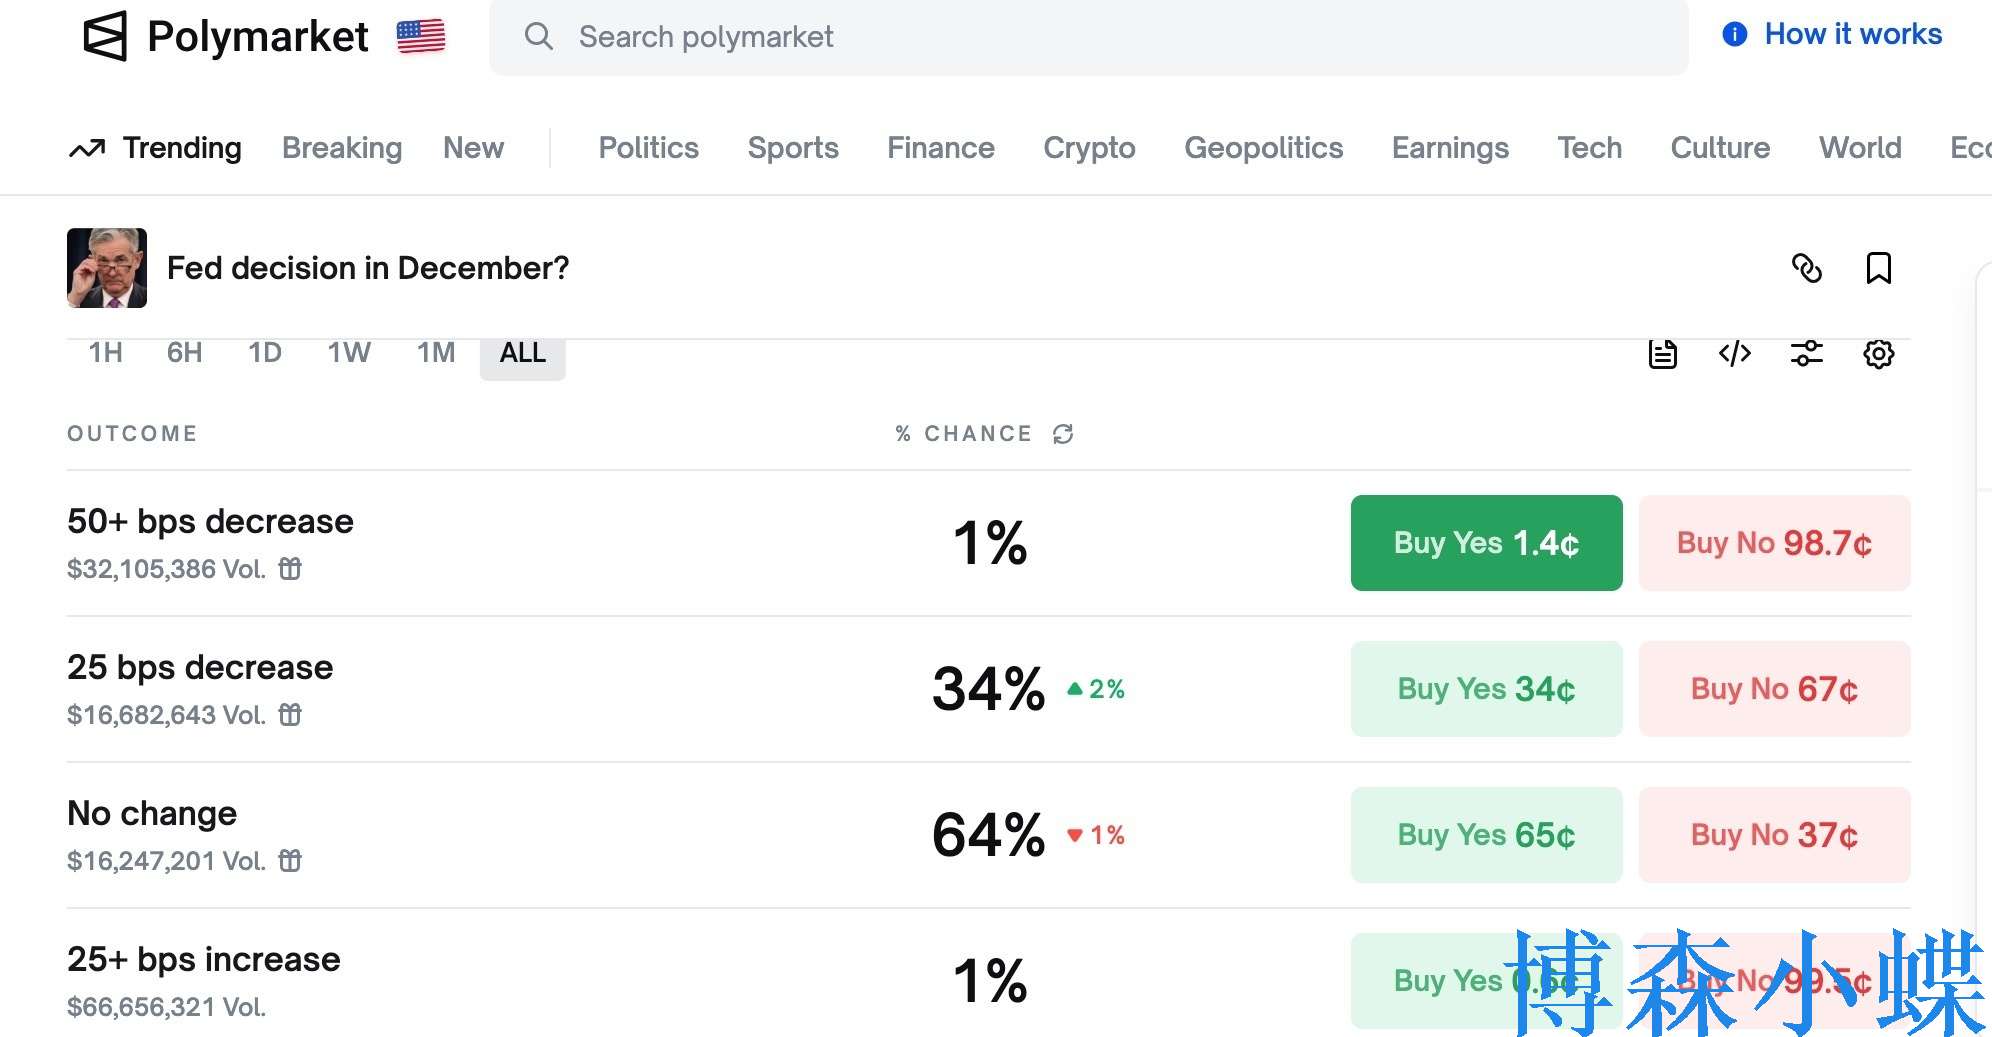Copy the market link icon

(1806, 268)
